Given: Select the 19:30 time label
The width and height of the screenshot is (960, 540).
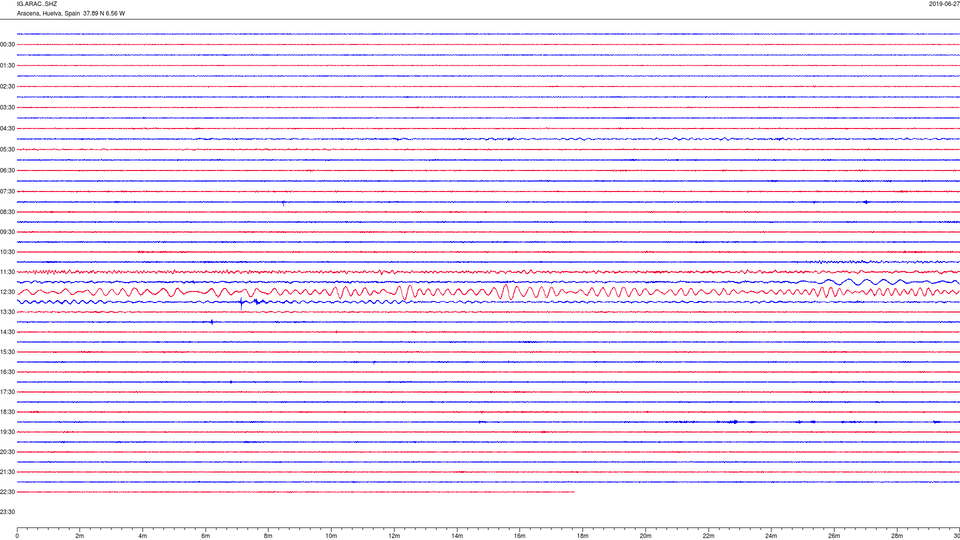Looking at the screenshot, I should [7, 432].
